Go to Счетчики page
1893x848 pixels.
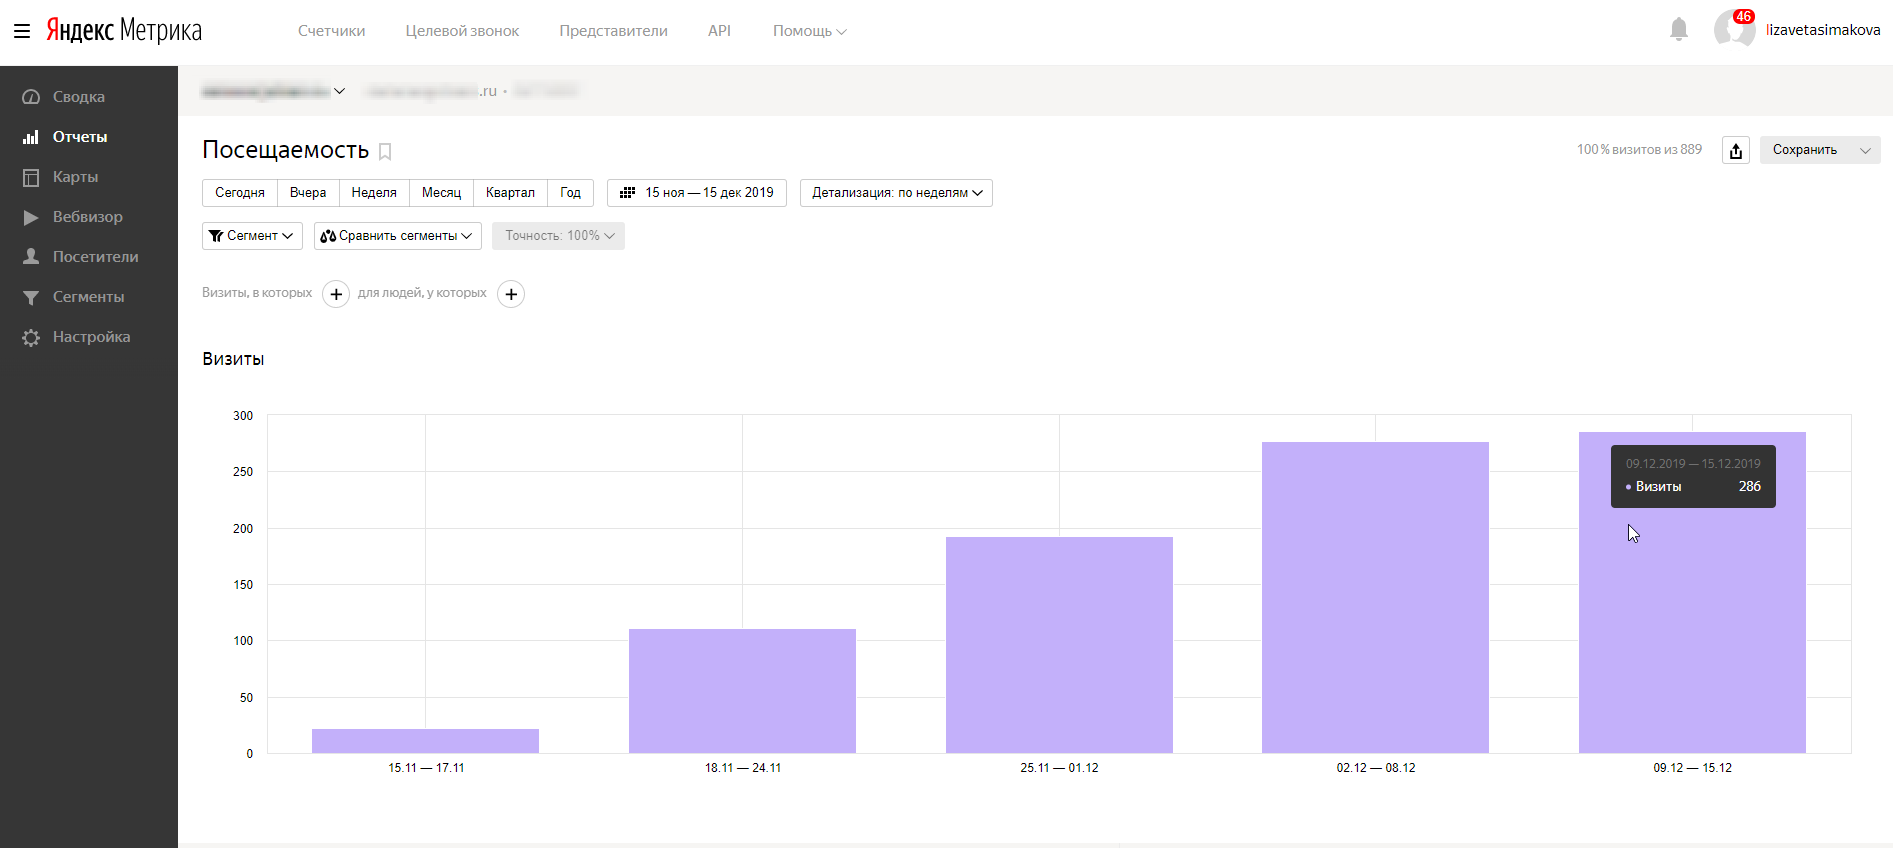[x=331, y=31]
